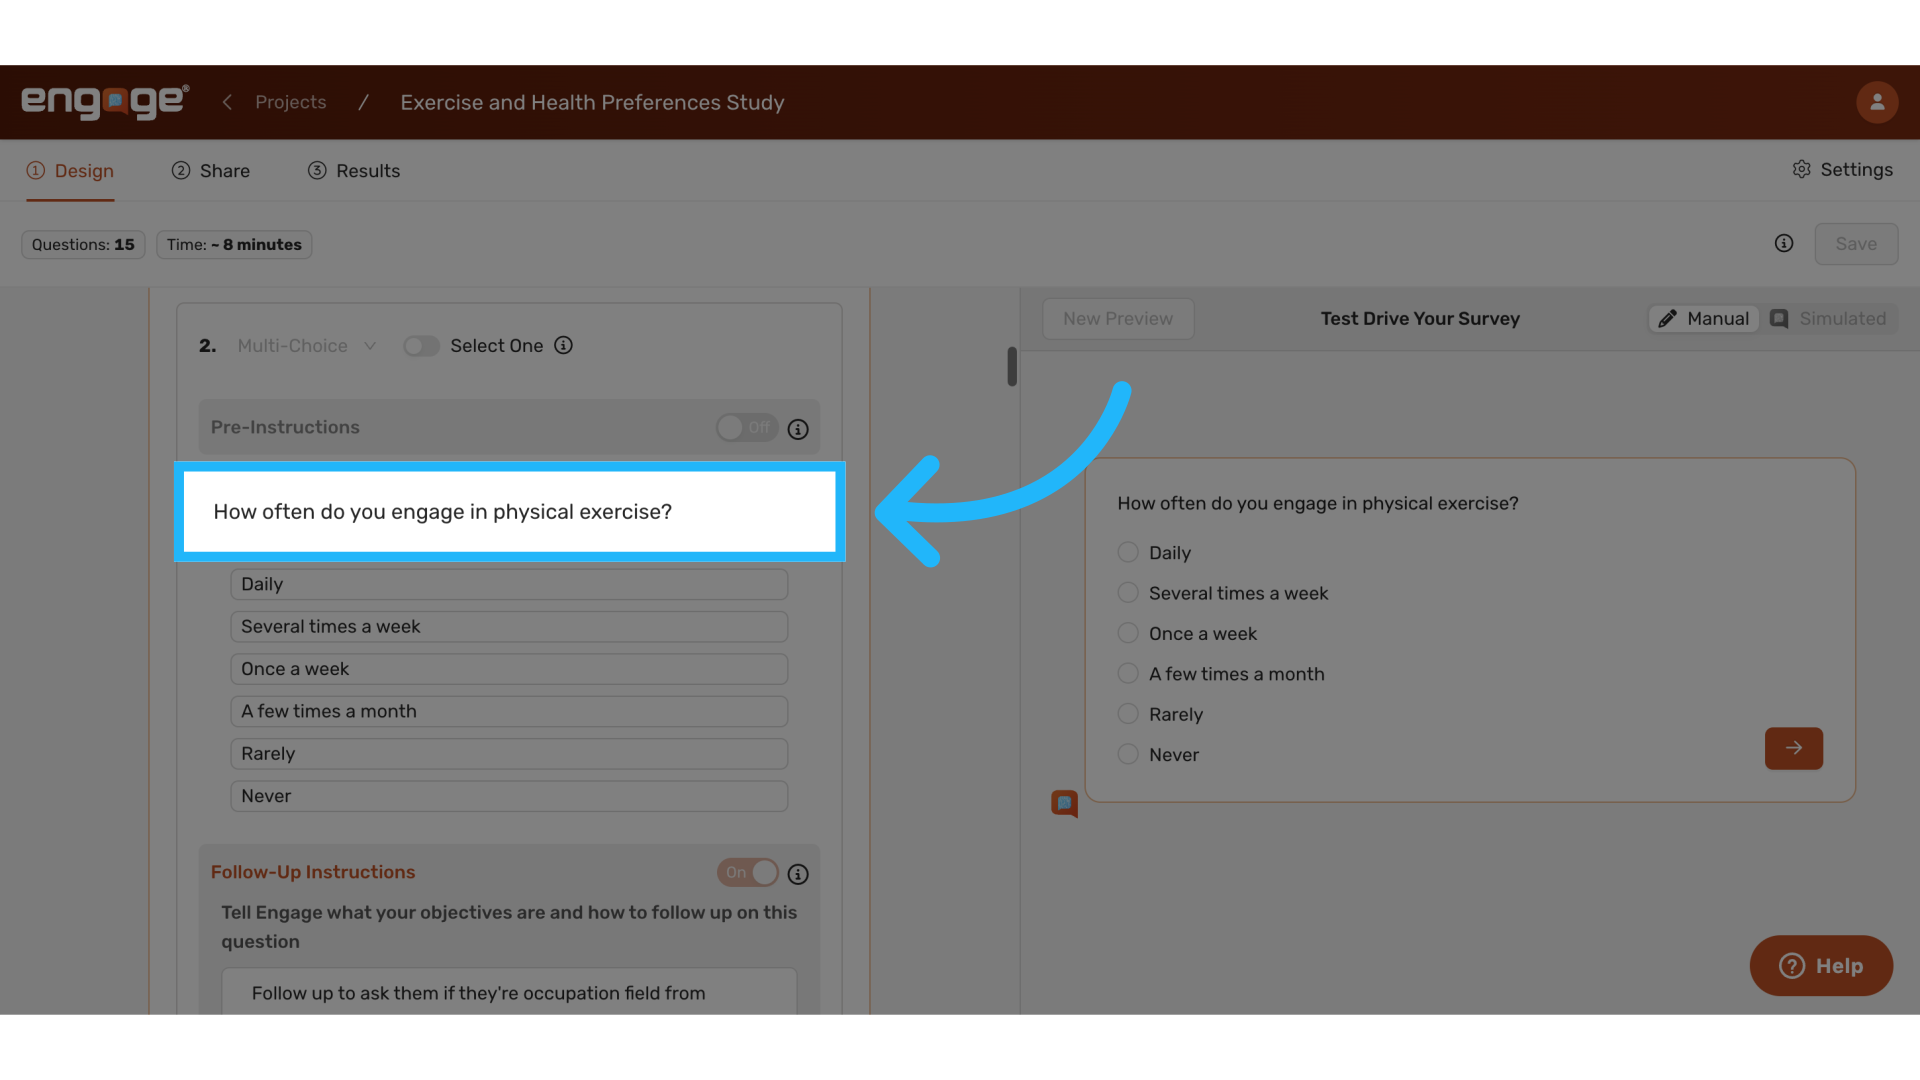Turn off Follow-Up Instructions toggle
This screenshot has height=1080, width=1920.
click(747, 873)
